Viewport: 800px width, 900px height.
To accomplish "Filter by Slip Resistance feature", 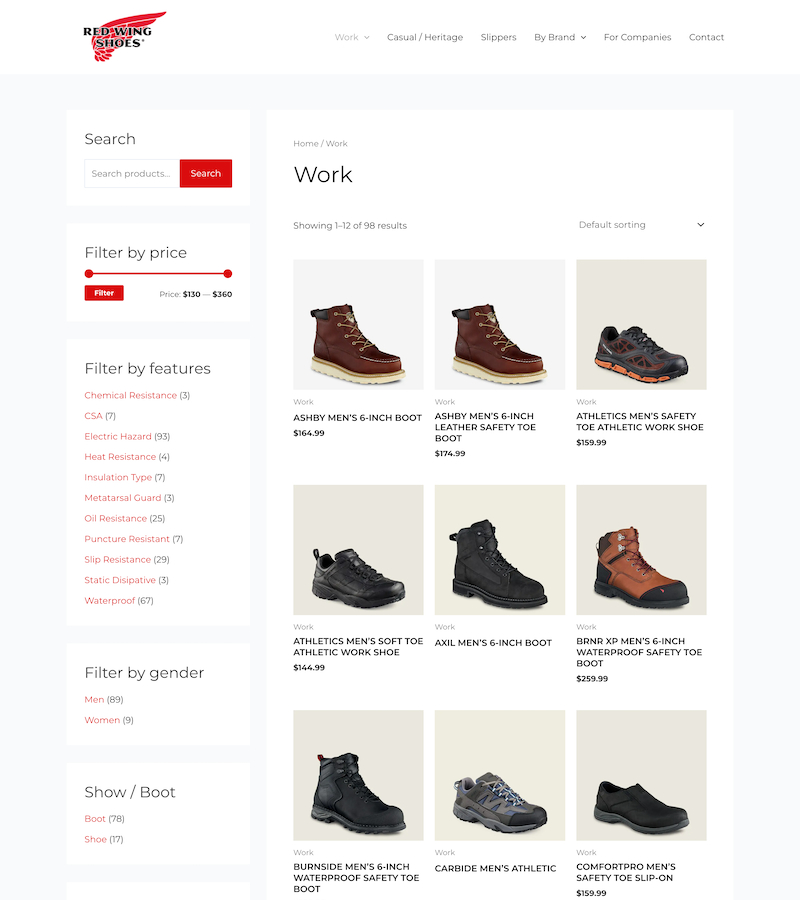I will click(x=117, y=560).
